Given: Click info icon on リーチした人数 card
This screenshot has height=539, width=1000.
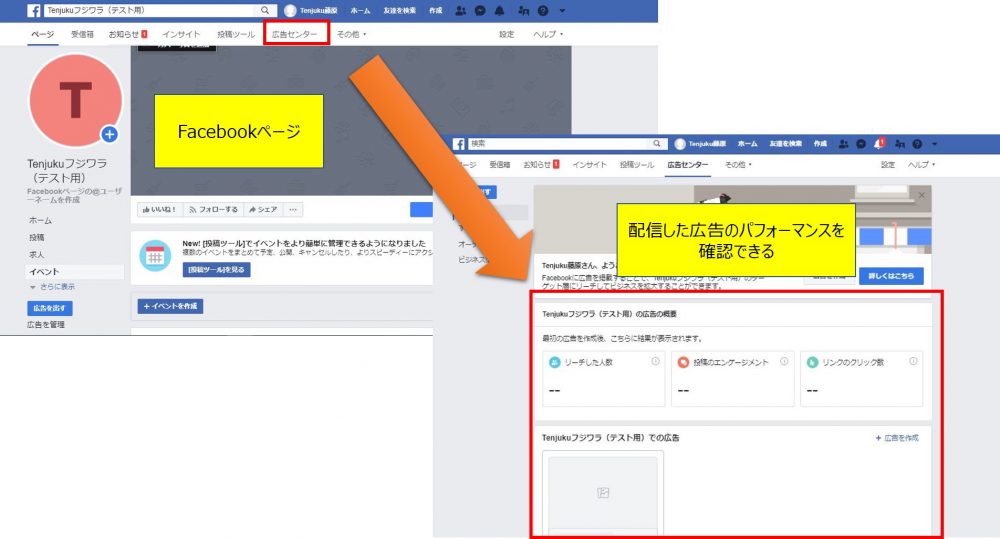Looking at the screenshot, I should [x=655, y=362].
